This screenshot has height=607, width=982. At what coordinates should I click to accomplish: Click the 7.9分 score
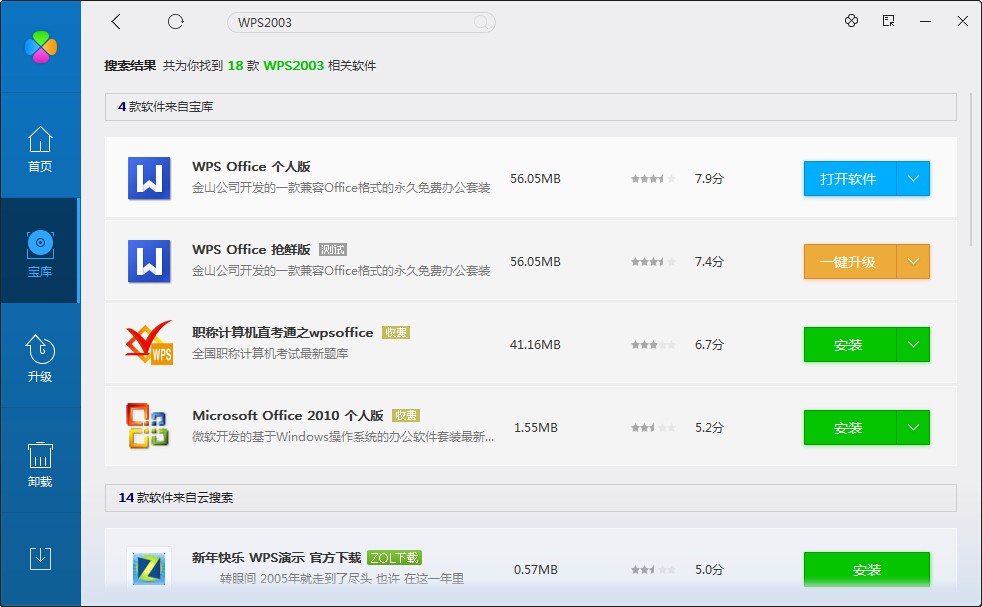[x=709, y=179]
